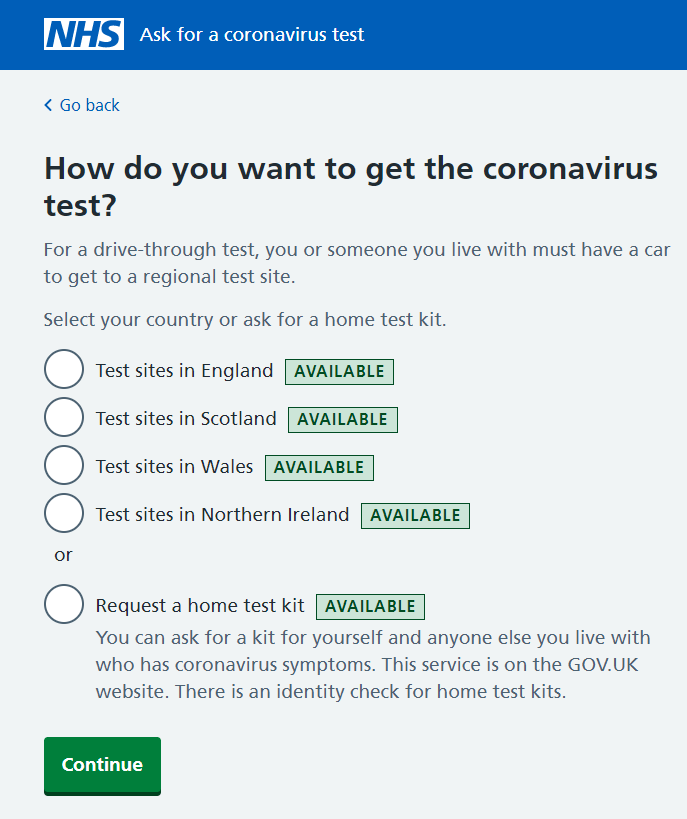This screenshot has height=819, width=687.
Task: Click the AVAILABLE badge for home test kit
Action: coord(370,606)
